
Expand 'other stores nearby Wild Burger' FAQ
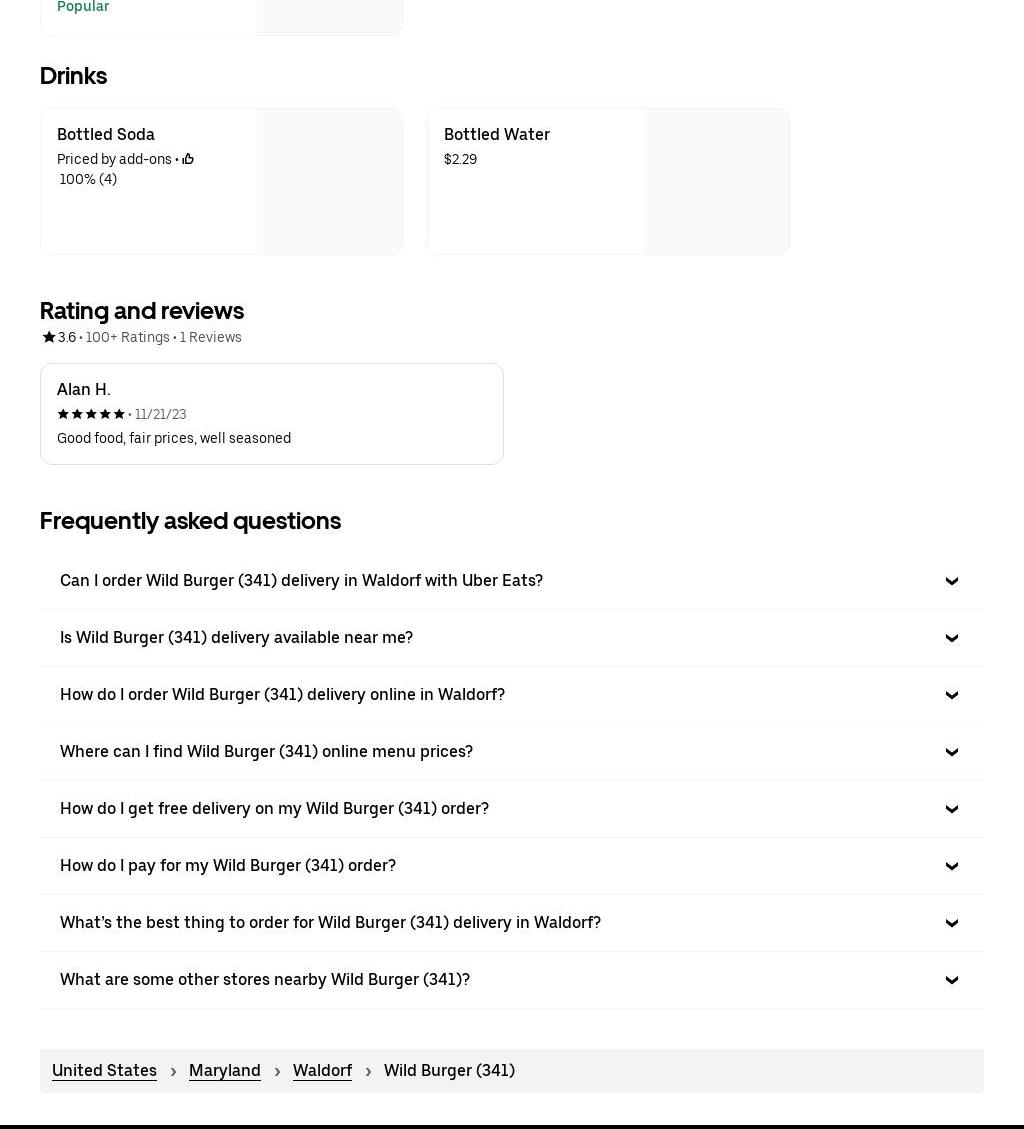click(x=511, y=980)
